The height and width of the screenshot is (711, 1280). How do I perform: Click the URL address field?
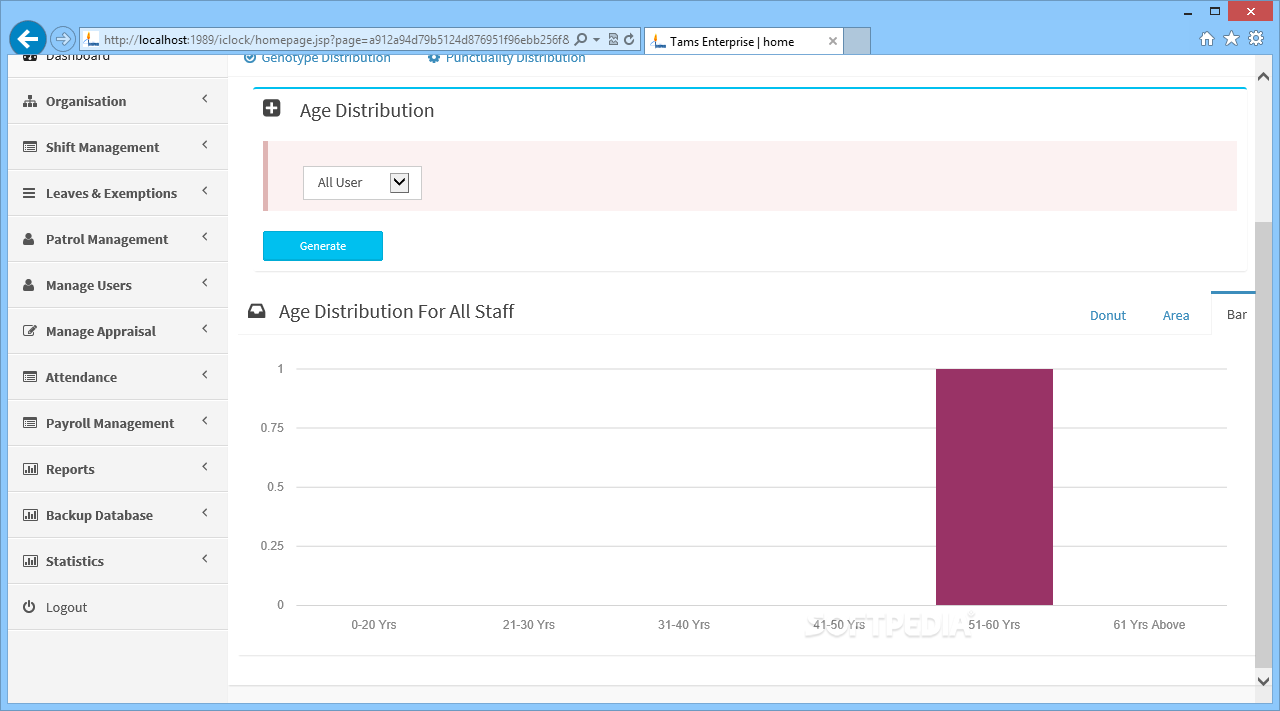(x=336, y=40)
